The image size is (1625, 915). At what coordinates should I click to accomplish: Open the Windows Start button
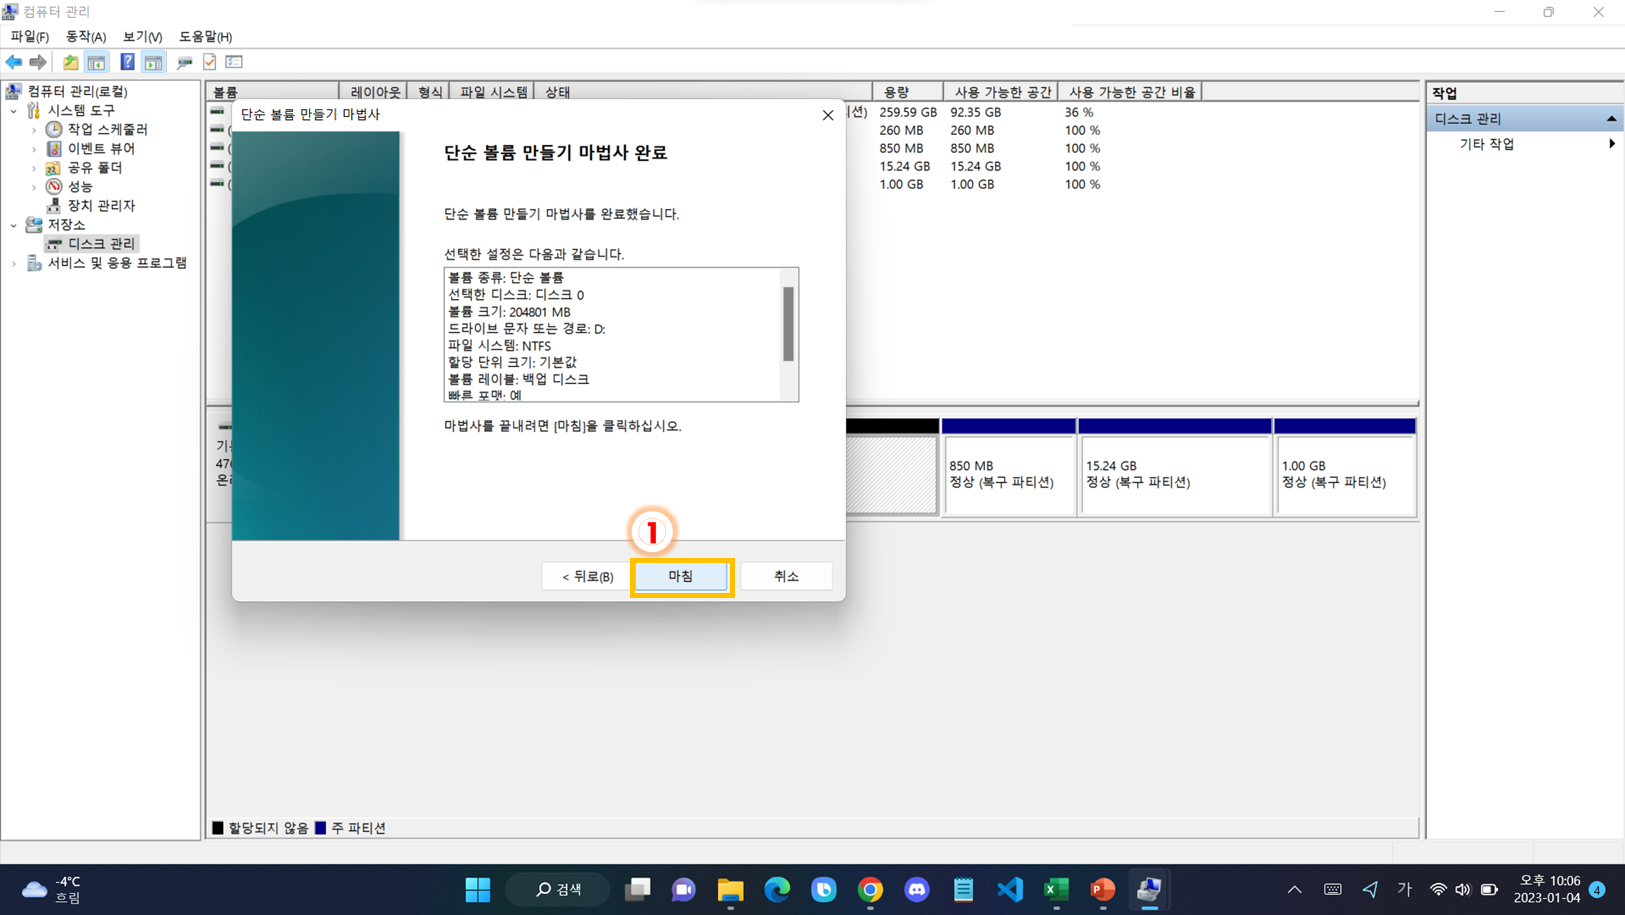tap(478, 889)
